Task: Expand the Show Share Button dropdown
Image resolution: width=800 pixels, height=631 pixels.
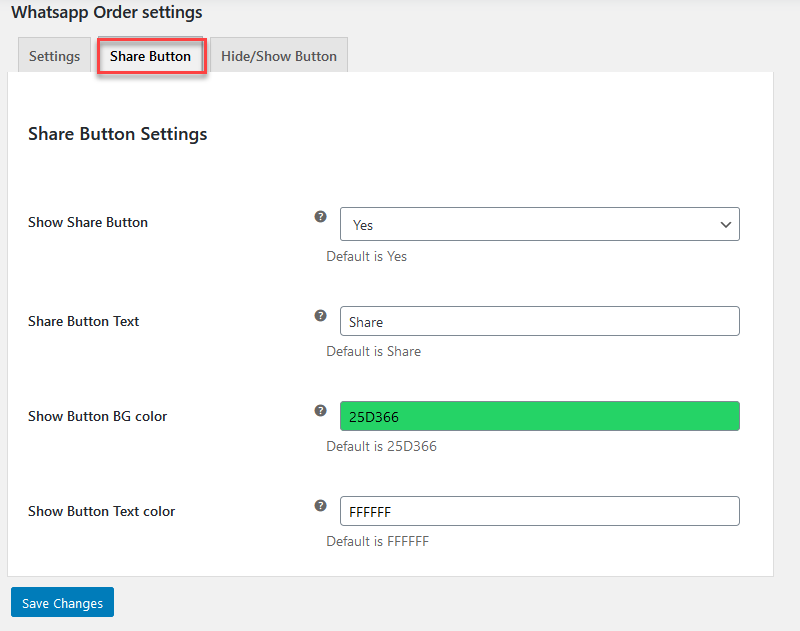Action: [540, 224]
